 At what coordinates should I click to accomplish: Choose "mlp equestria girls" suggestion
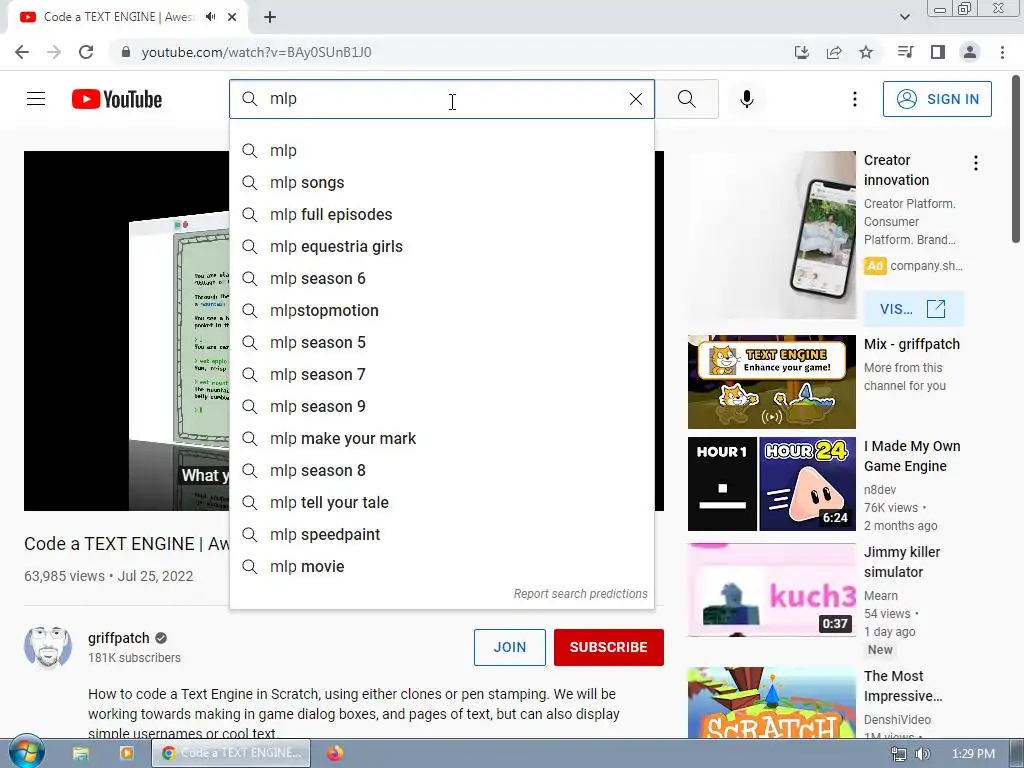tap(441, 247)
